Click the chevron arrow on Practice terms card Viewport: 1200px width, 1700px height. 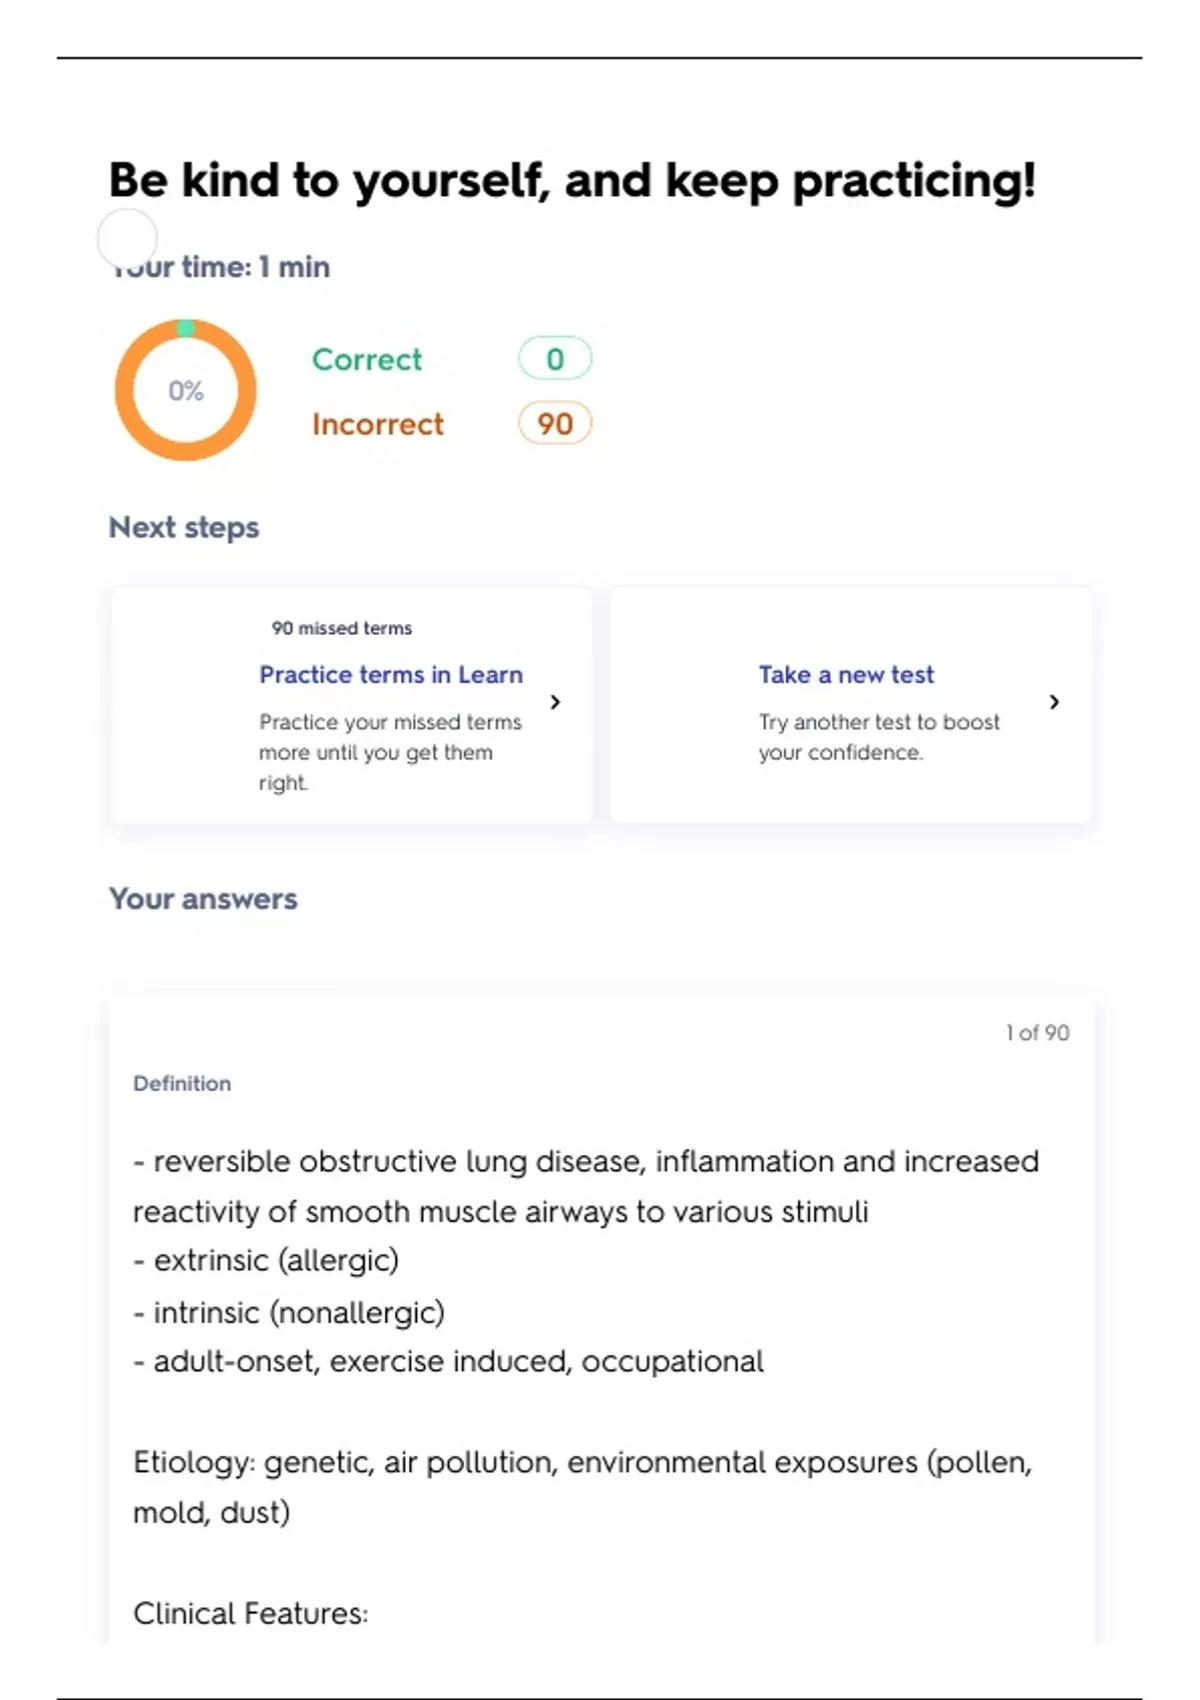click(x=556, y=702)
